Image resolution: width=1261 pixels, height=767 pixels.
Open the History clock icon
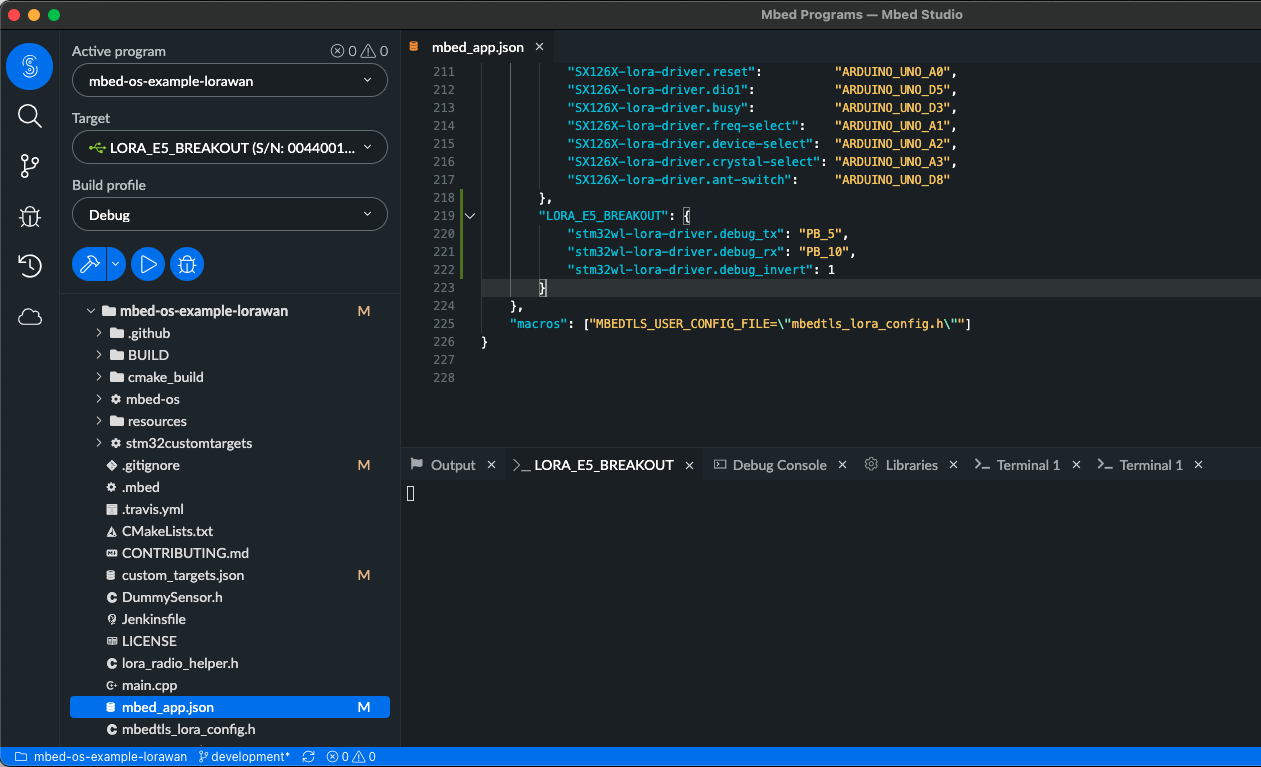[x=30, y=266]
